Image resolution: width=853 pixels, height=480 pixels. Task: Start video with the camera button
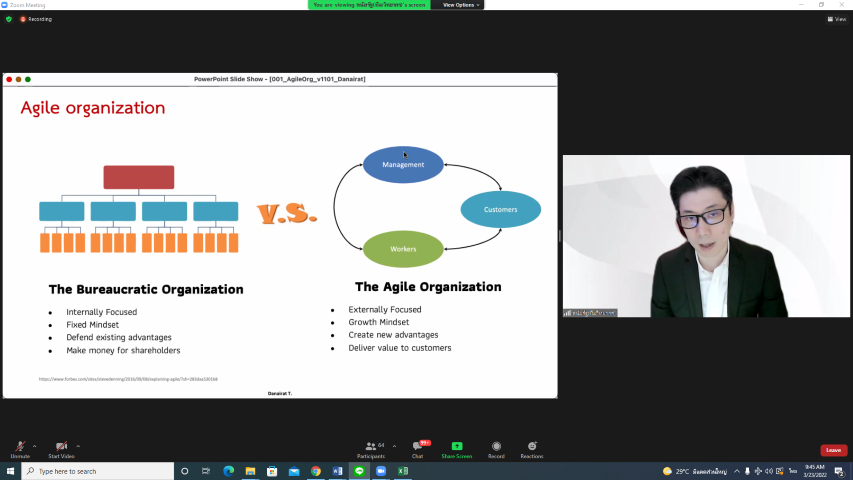click(x=61, y=447)
